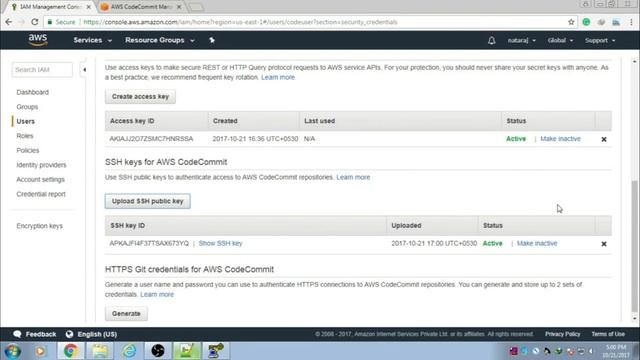Image resolution: width=640 pixels, height=360 pixels.
Task: Switch to AWS CodeCommit browser tab
Action: click(x=141, y=7)
